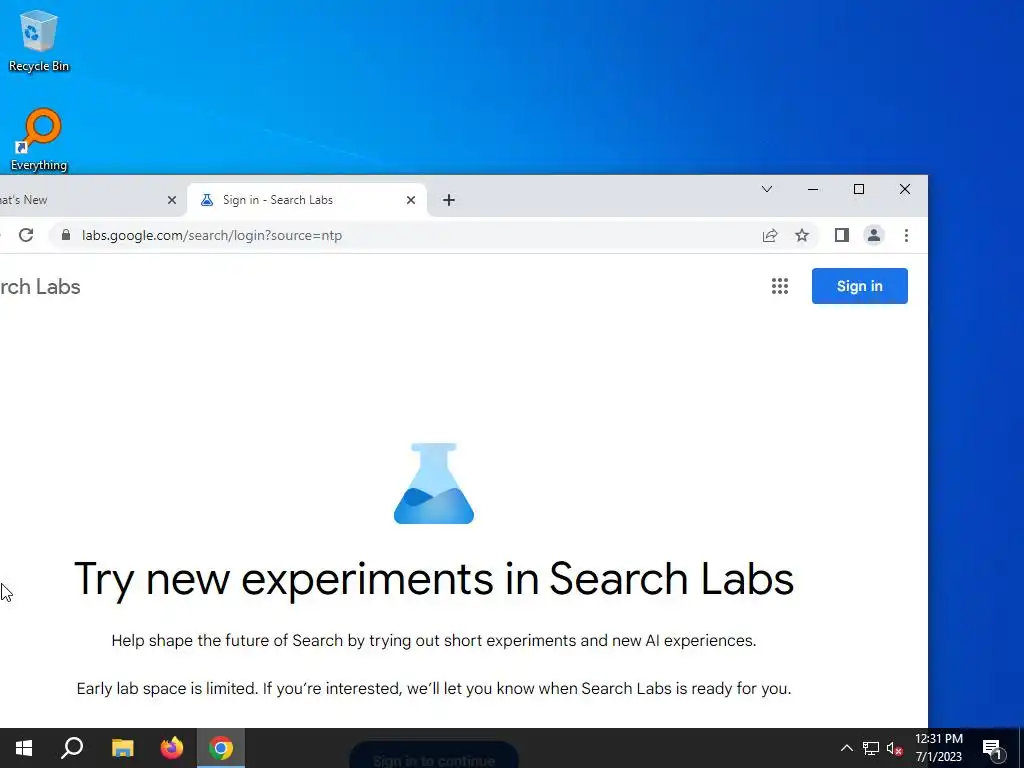Close the What's New tab

pos(172,200)
